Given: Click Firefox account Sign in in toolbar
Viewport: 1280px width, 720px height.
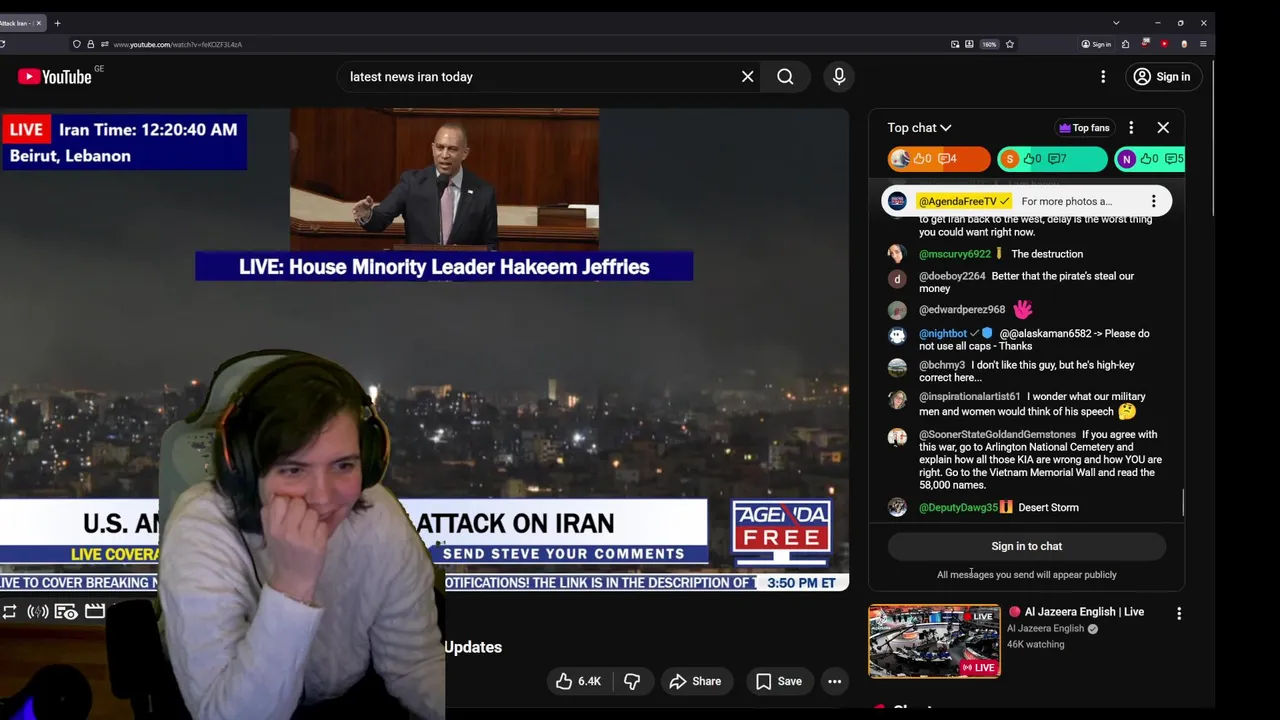Looking at the screenshot, I should pos(1096,44).
